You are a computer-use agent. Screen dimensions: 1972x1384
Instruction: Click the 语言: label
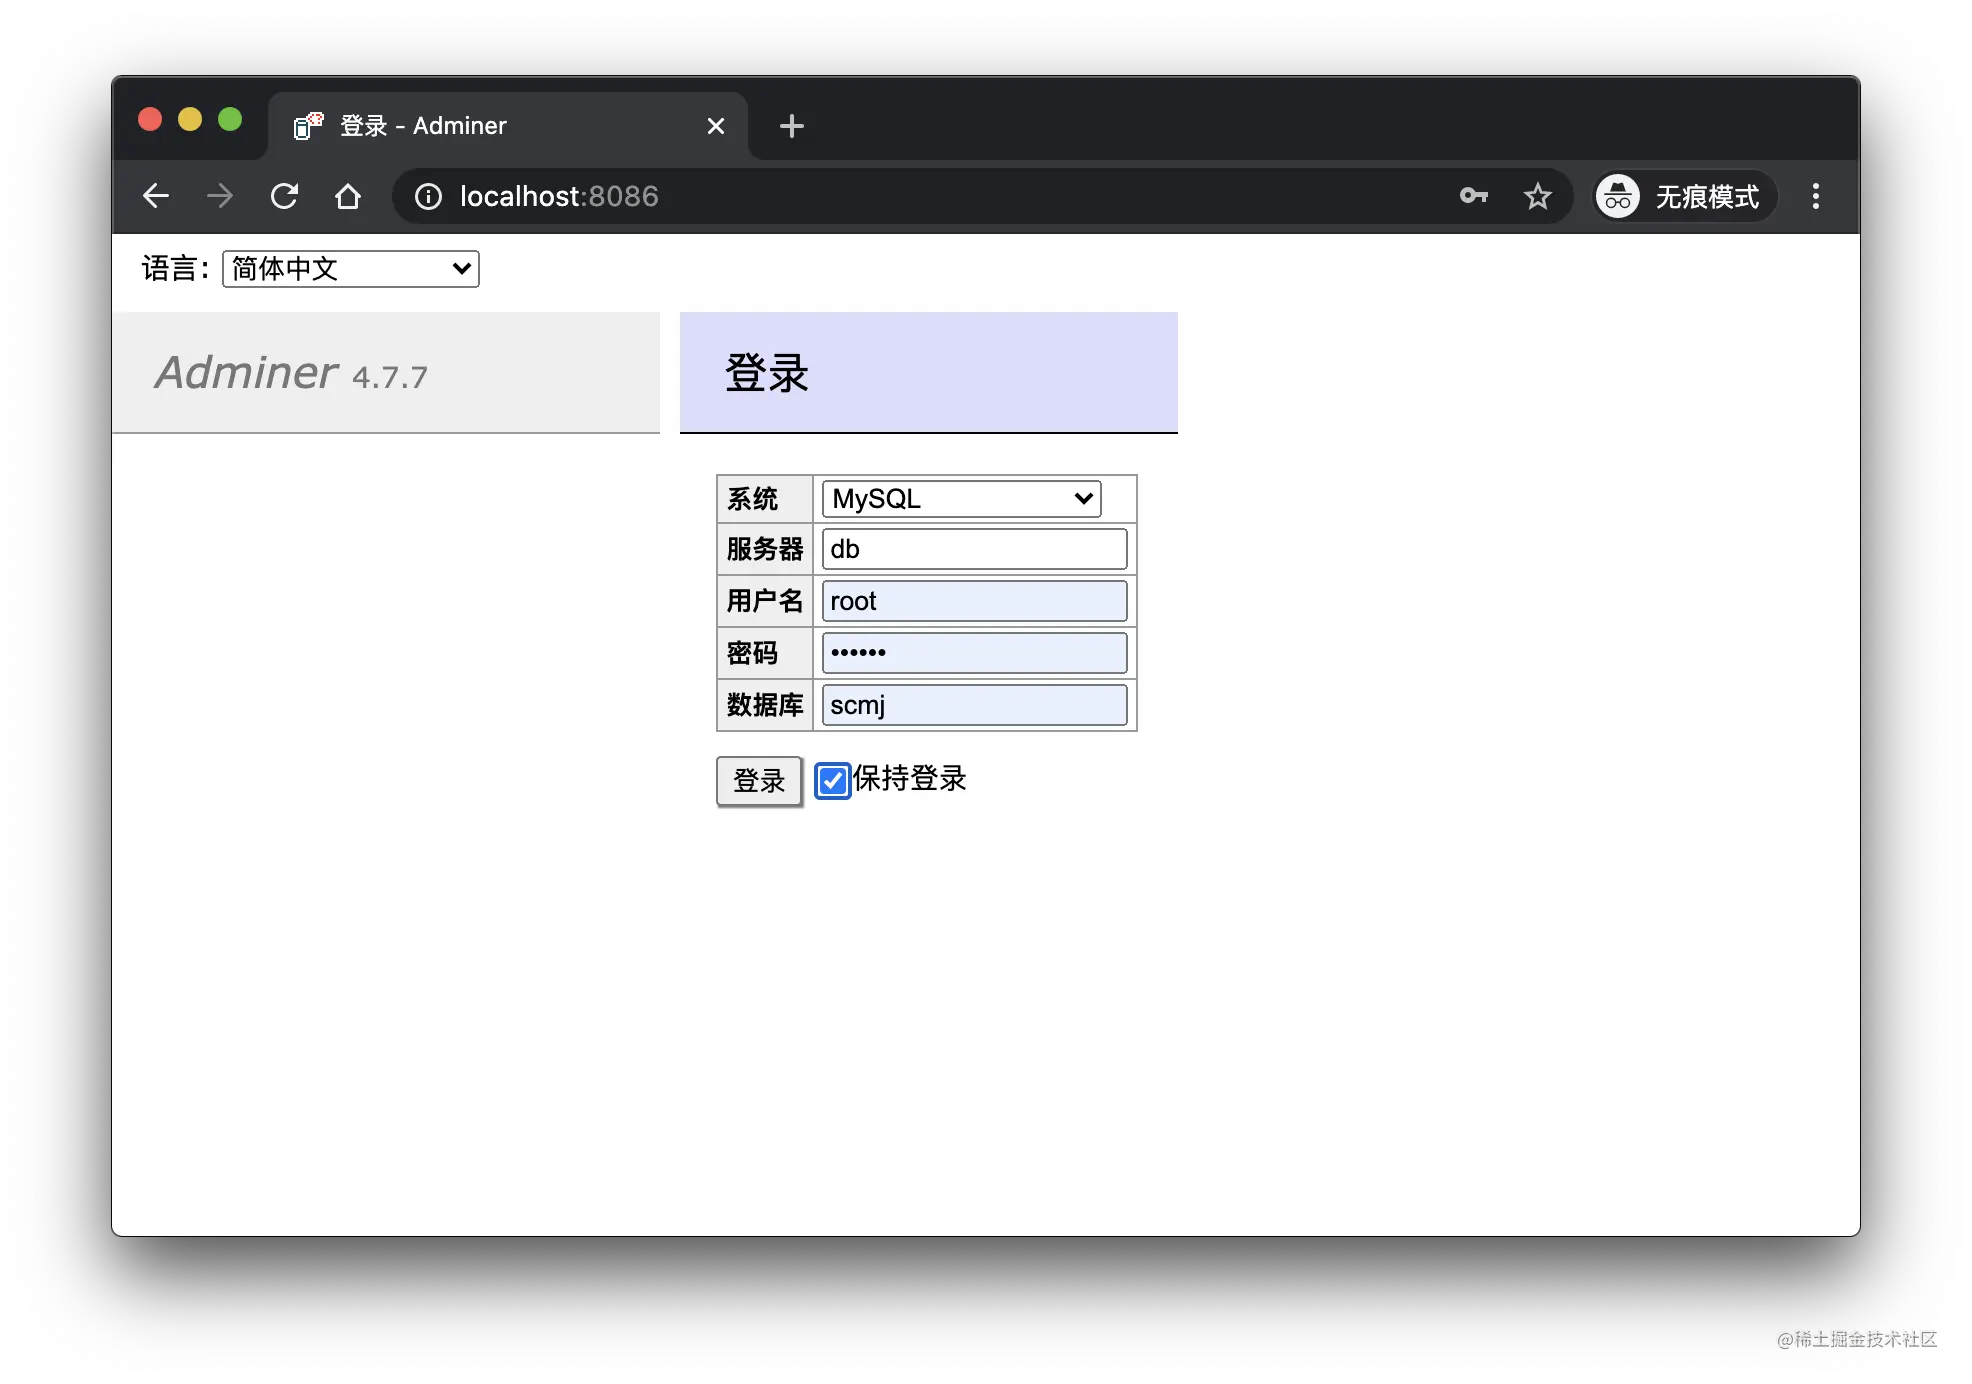pyautogui.click(x=175, y=269)
